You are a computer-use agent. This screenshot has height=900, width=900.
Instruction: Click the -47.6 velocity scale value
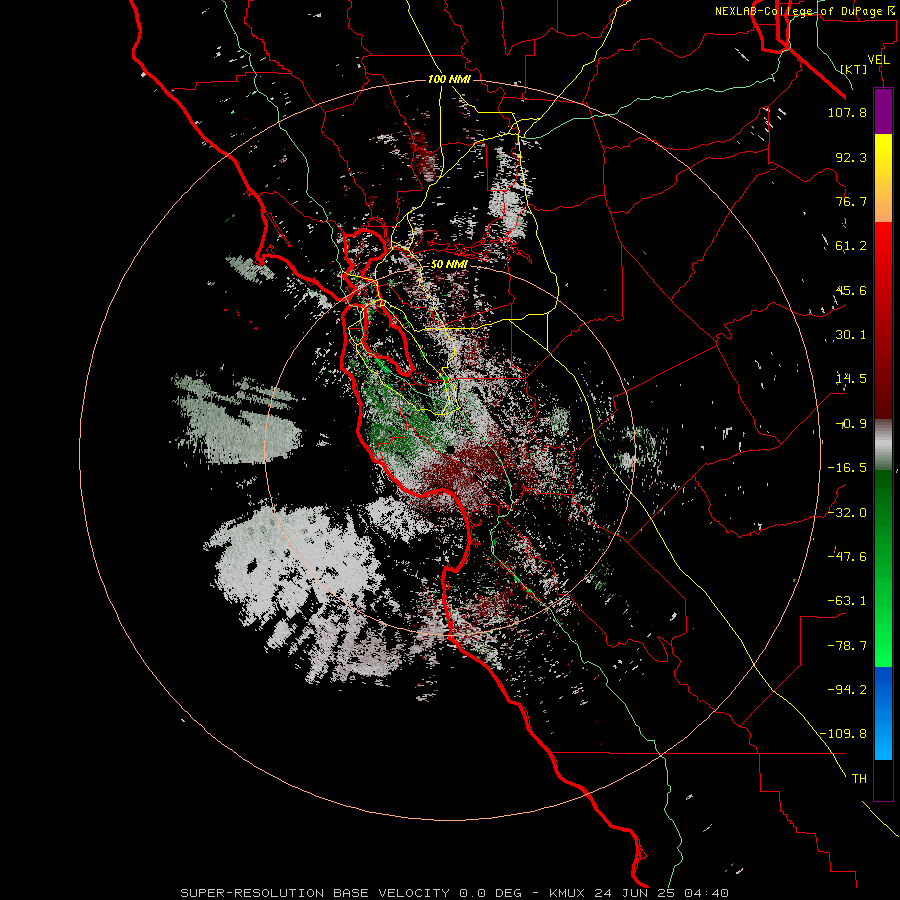tap(847, 557)
